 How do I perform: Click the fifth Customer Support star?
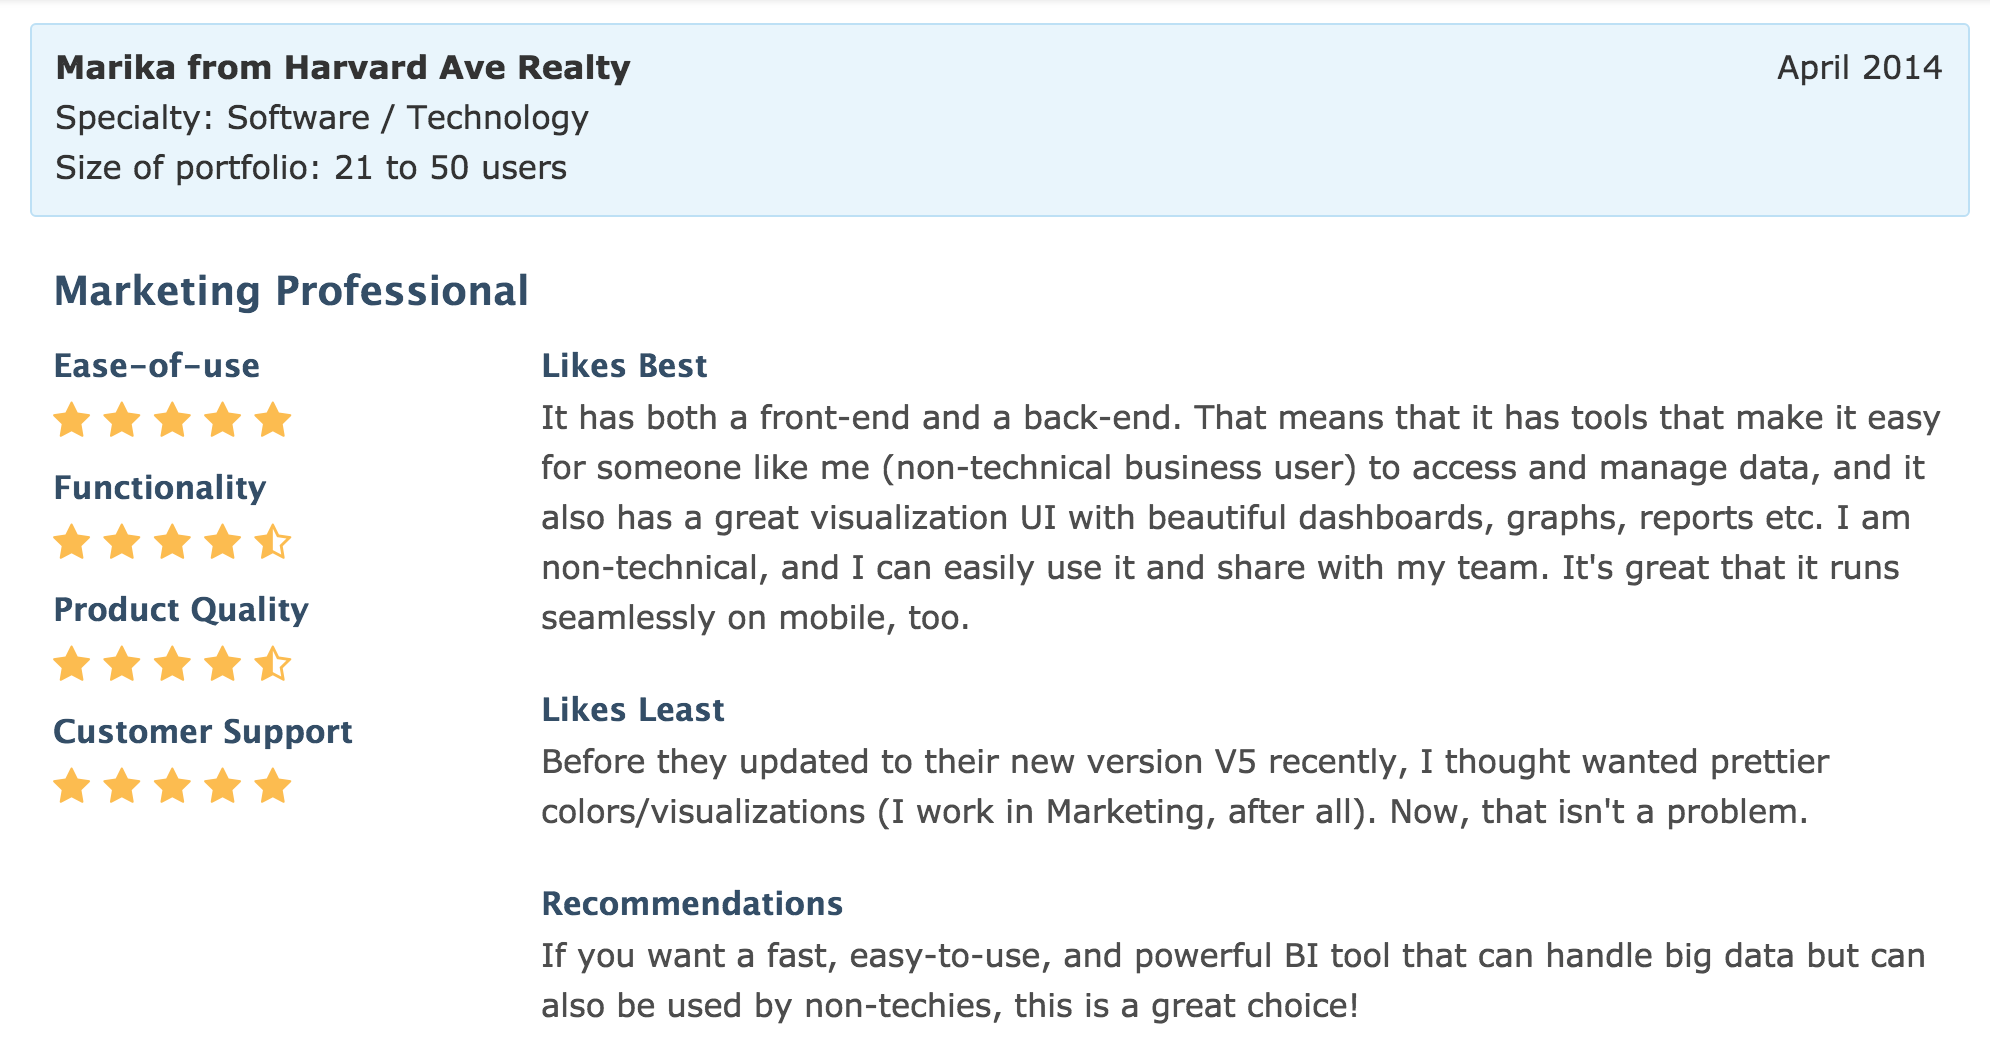(x=272, y=787)
